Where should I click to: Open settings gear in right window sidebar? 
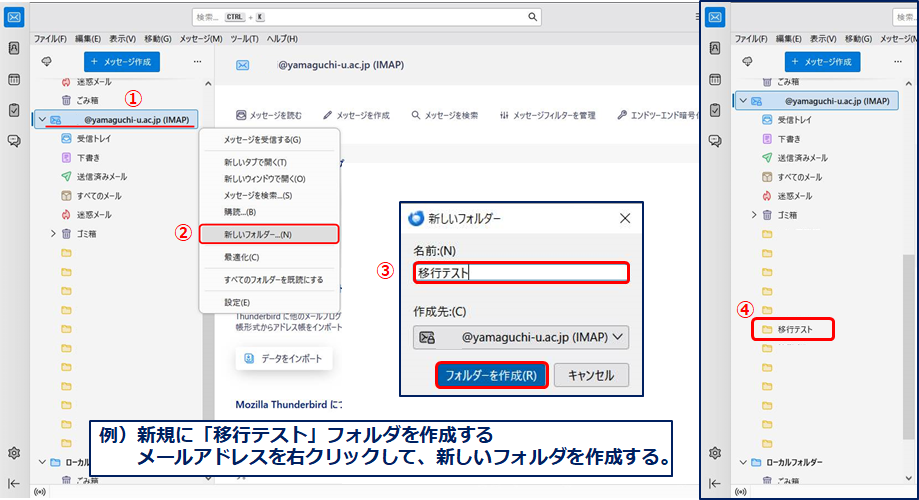click(x=715, y=453)
